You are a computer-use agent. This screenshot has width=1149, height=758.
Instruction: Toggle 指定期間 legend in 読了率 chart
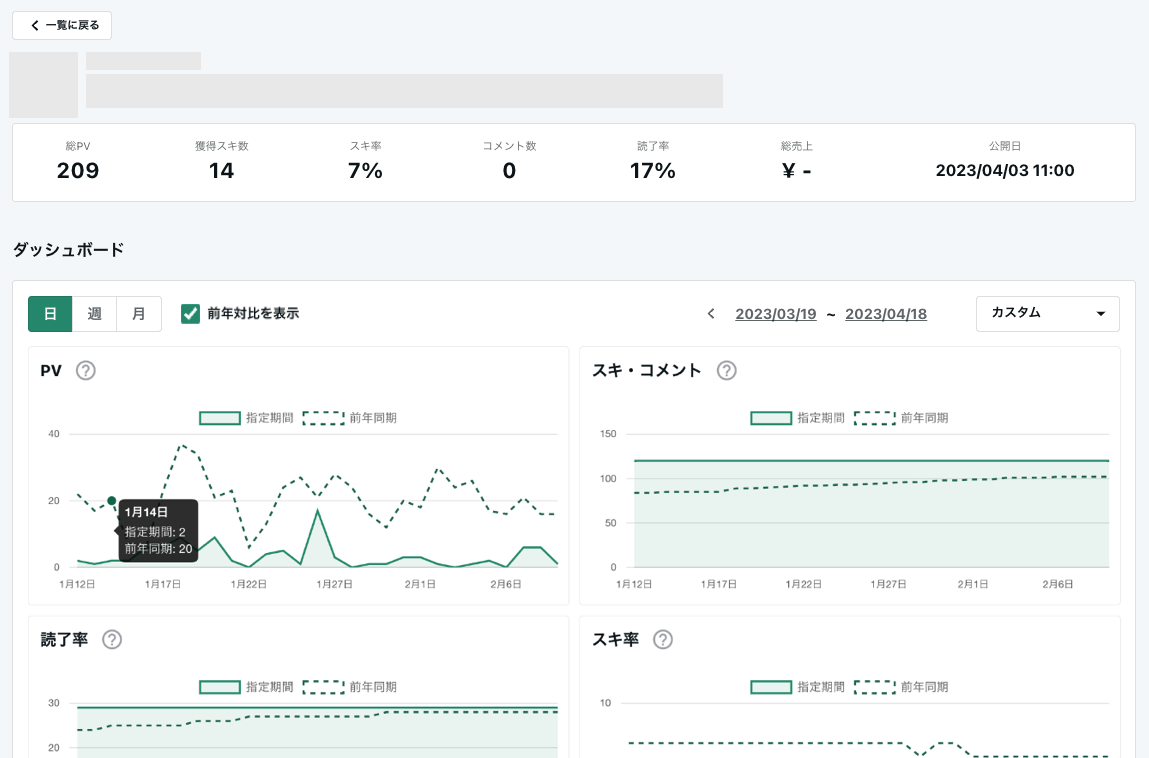[x=246, y=687]
